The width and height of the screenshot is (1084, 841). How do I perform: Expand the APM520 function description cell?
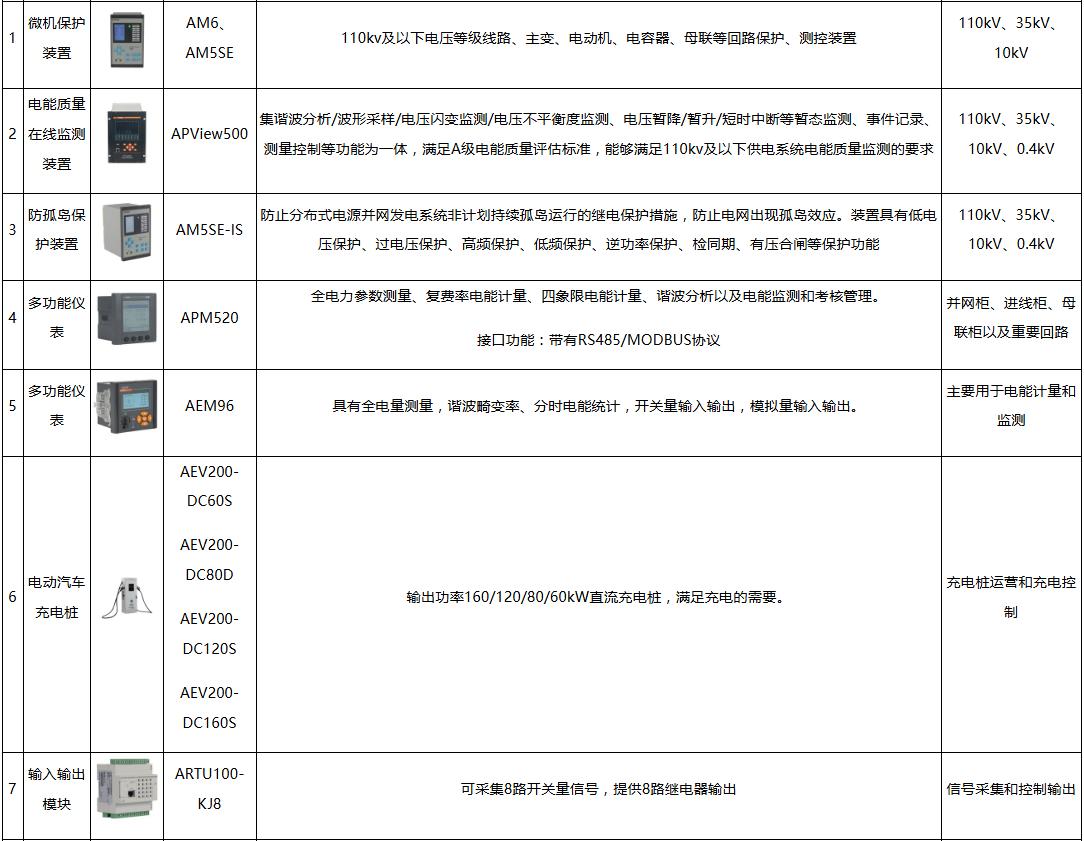tap(600, 320)
